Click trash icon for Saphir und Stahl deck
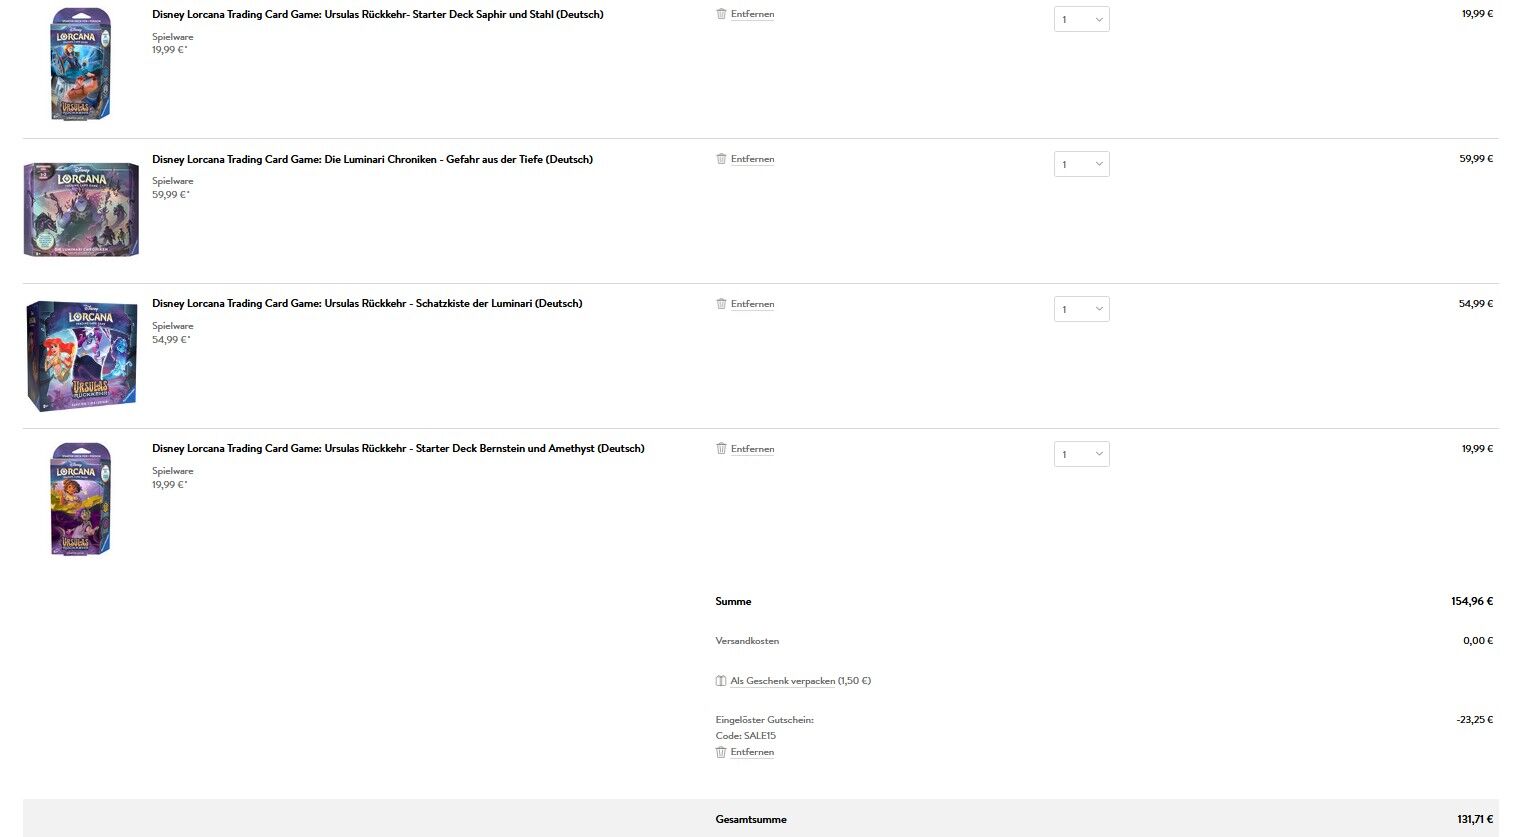Viewport: 1518px width, 837px height. [x=721, y=14]
